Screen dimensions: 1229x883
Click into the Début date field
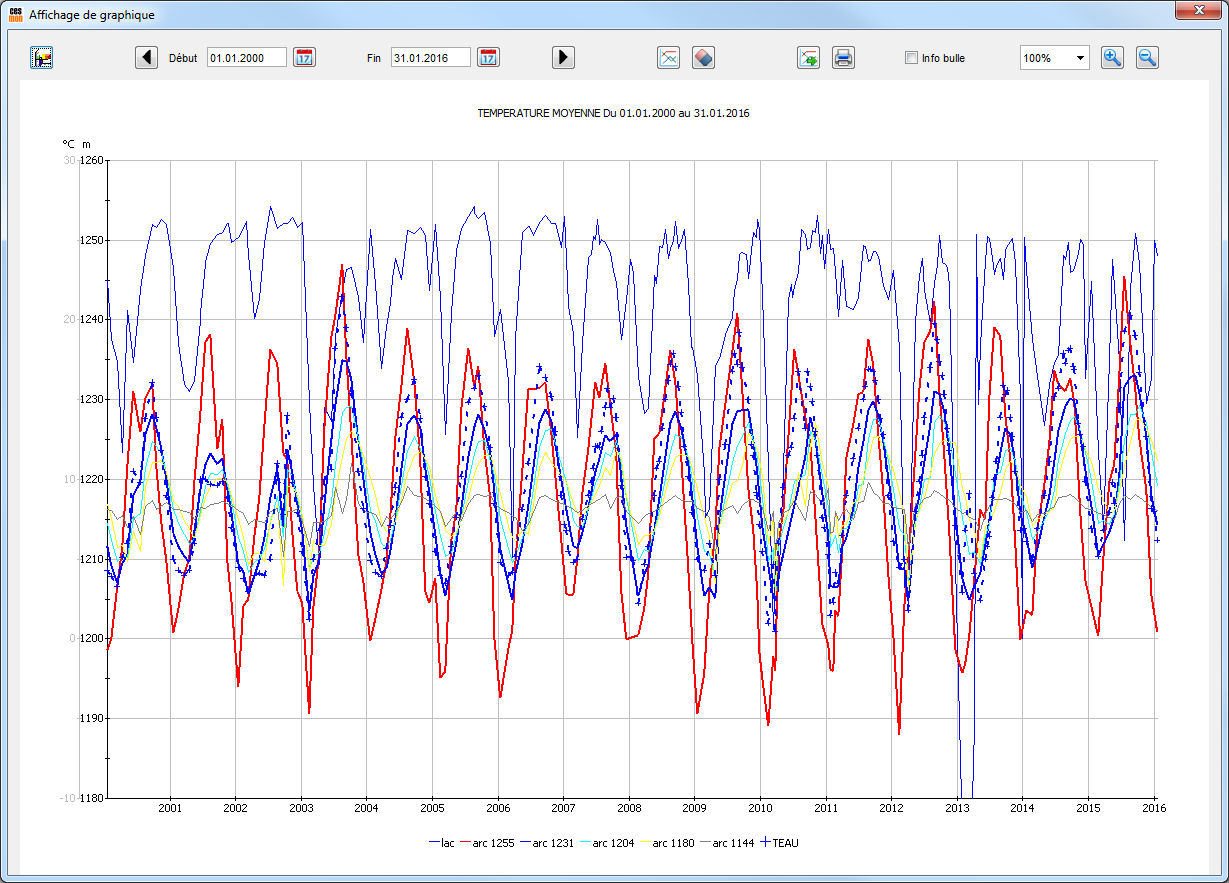point(246,58)
